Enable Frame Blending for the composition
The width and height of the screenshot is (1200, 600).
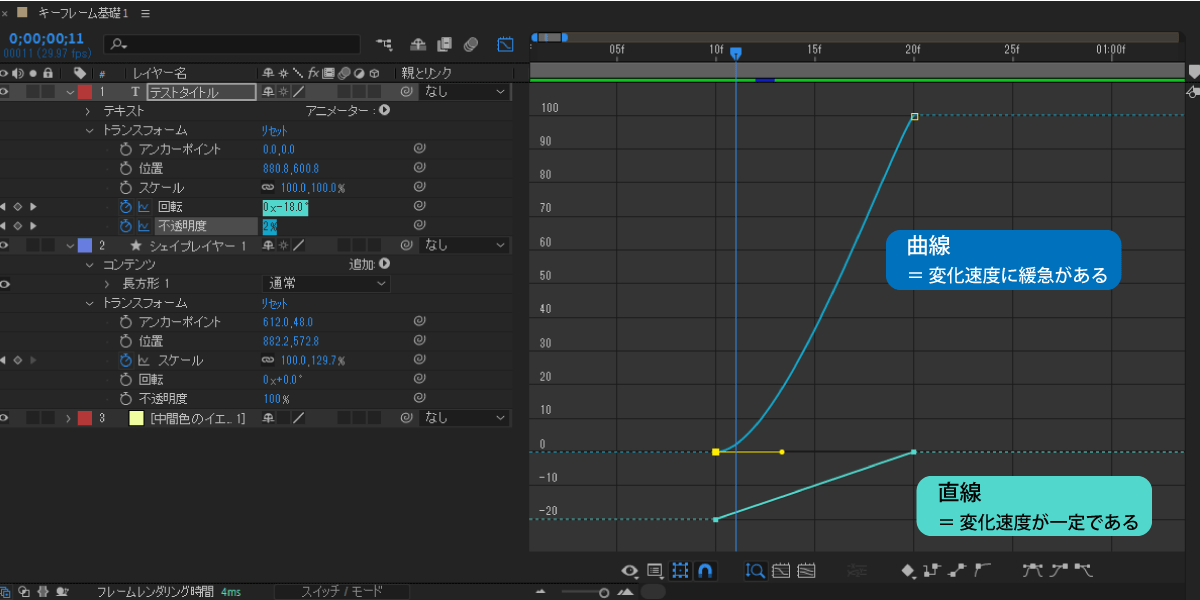click(x=444, y=44)
